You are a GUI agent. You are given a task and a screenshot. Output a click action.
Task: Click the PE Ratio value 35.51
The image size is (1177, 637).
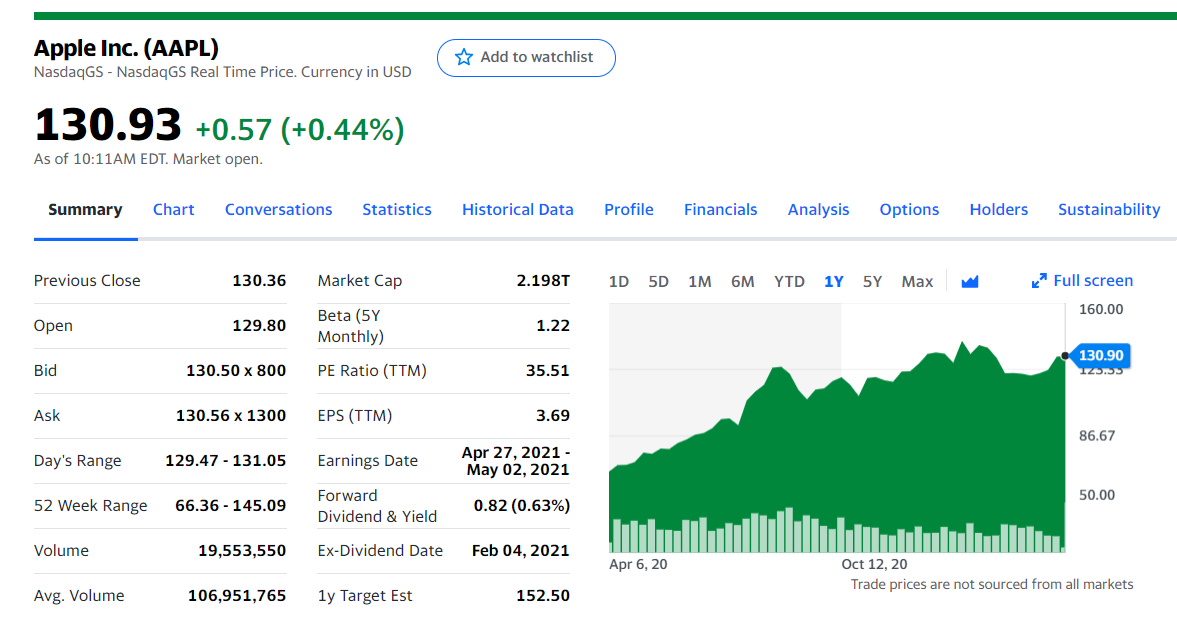[548, 371]
